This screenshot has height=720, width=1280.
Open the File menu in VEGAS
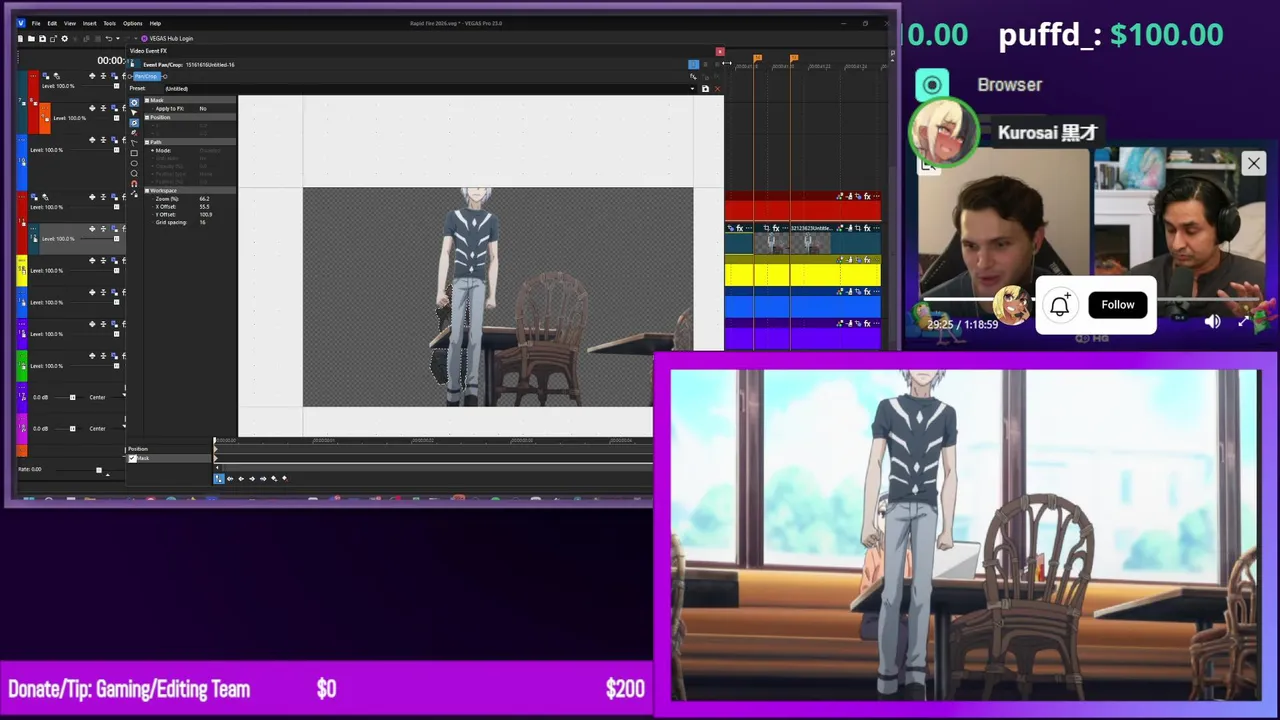tap(36, 23)
